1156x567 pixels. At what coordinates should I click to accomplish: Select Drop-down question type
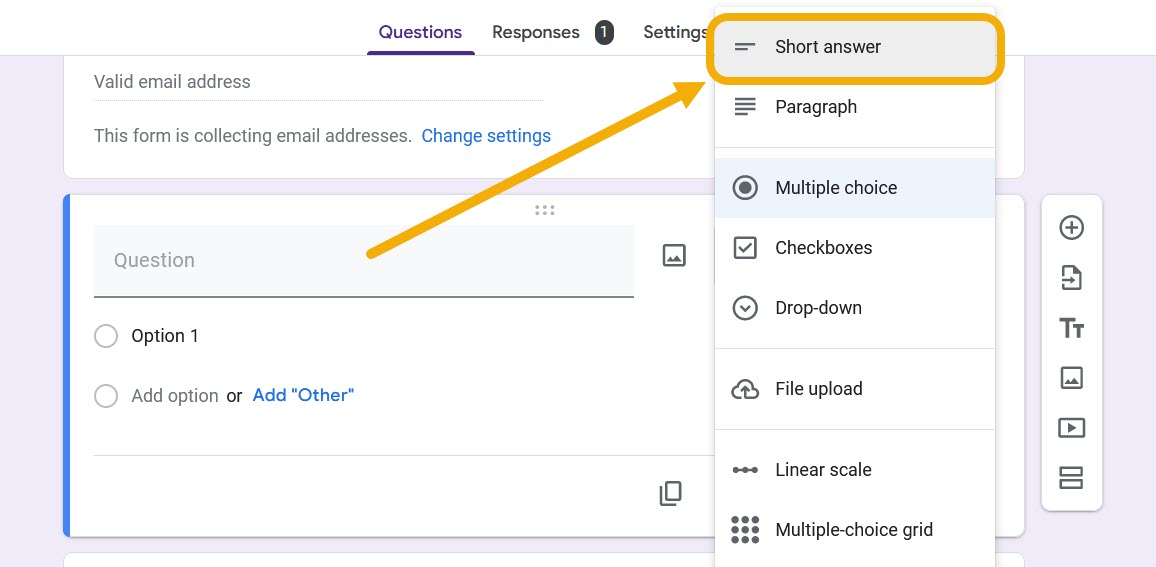click(x=817, y=308)
